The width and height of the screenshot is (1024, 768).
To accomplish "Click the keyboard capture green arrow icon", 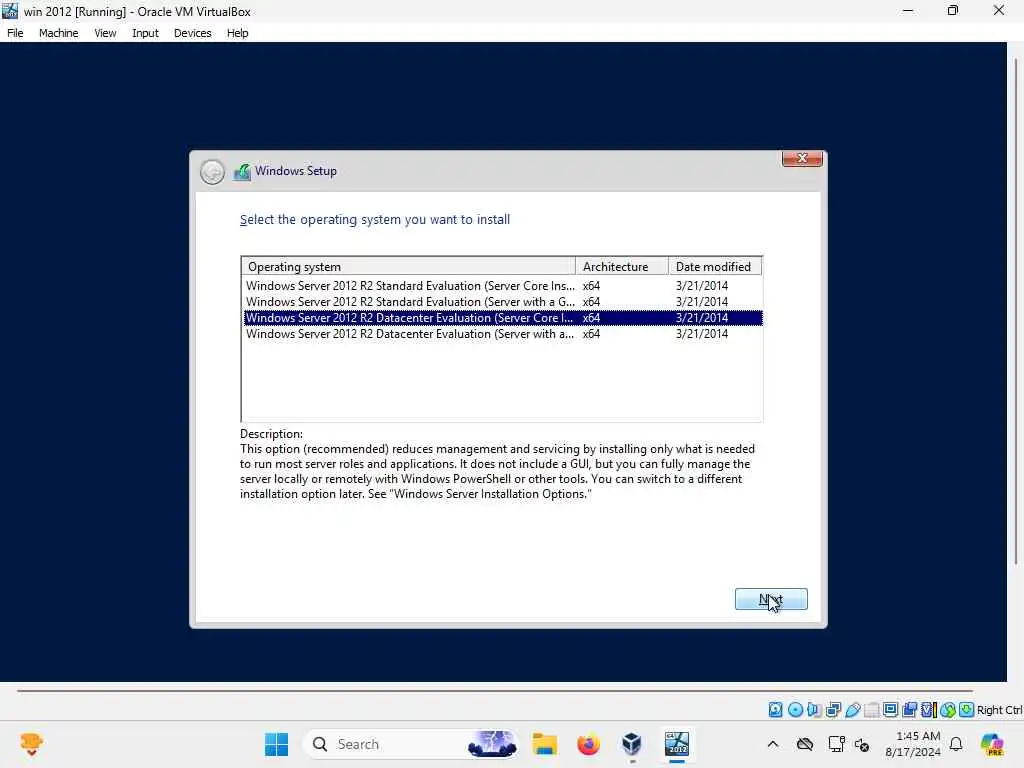I will (967, 709).
